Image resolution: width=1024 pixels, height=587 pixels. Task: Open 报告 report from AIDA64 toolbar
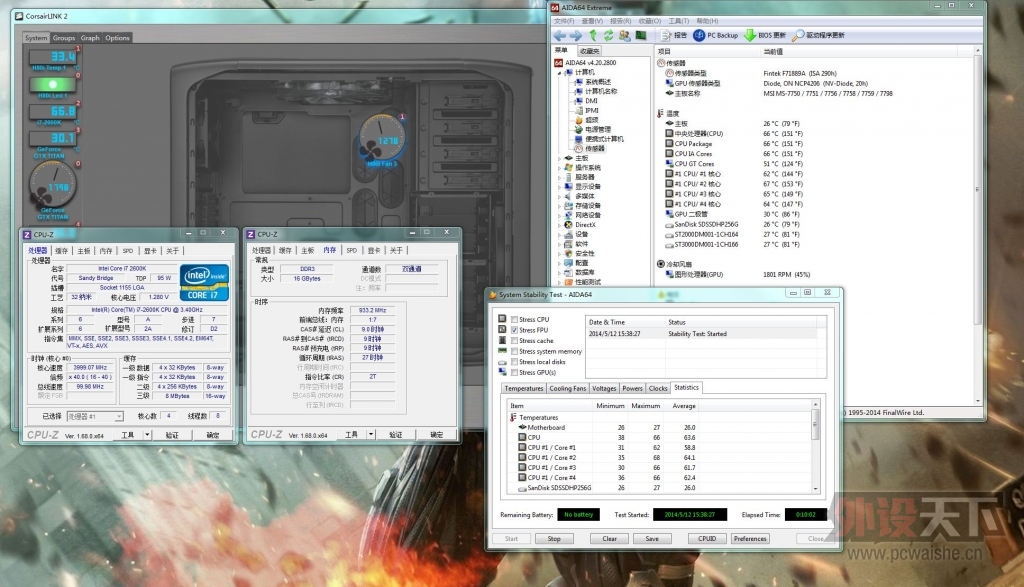(673, 35)
